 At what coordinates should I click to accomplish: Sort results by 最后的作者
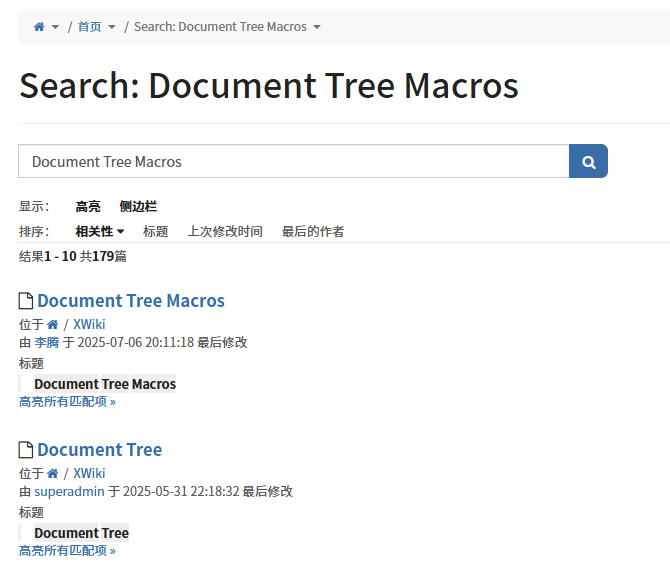(313, 231)
